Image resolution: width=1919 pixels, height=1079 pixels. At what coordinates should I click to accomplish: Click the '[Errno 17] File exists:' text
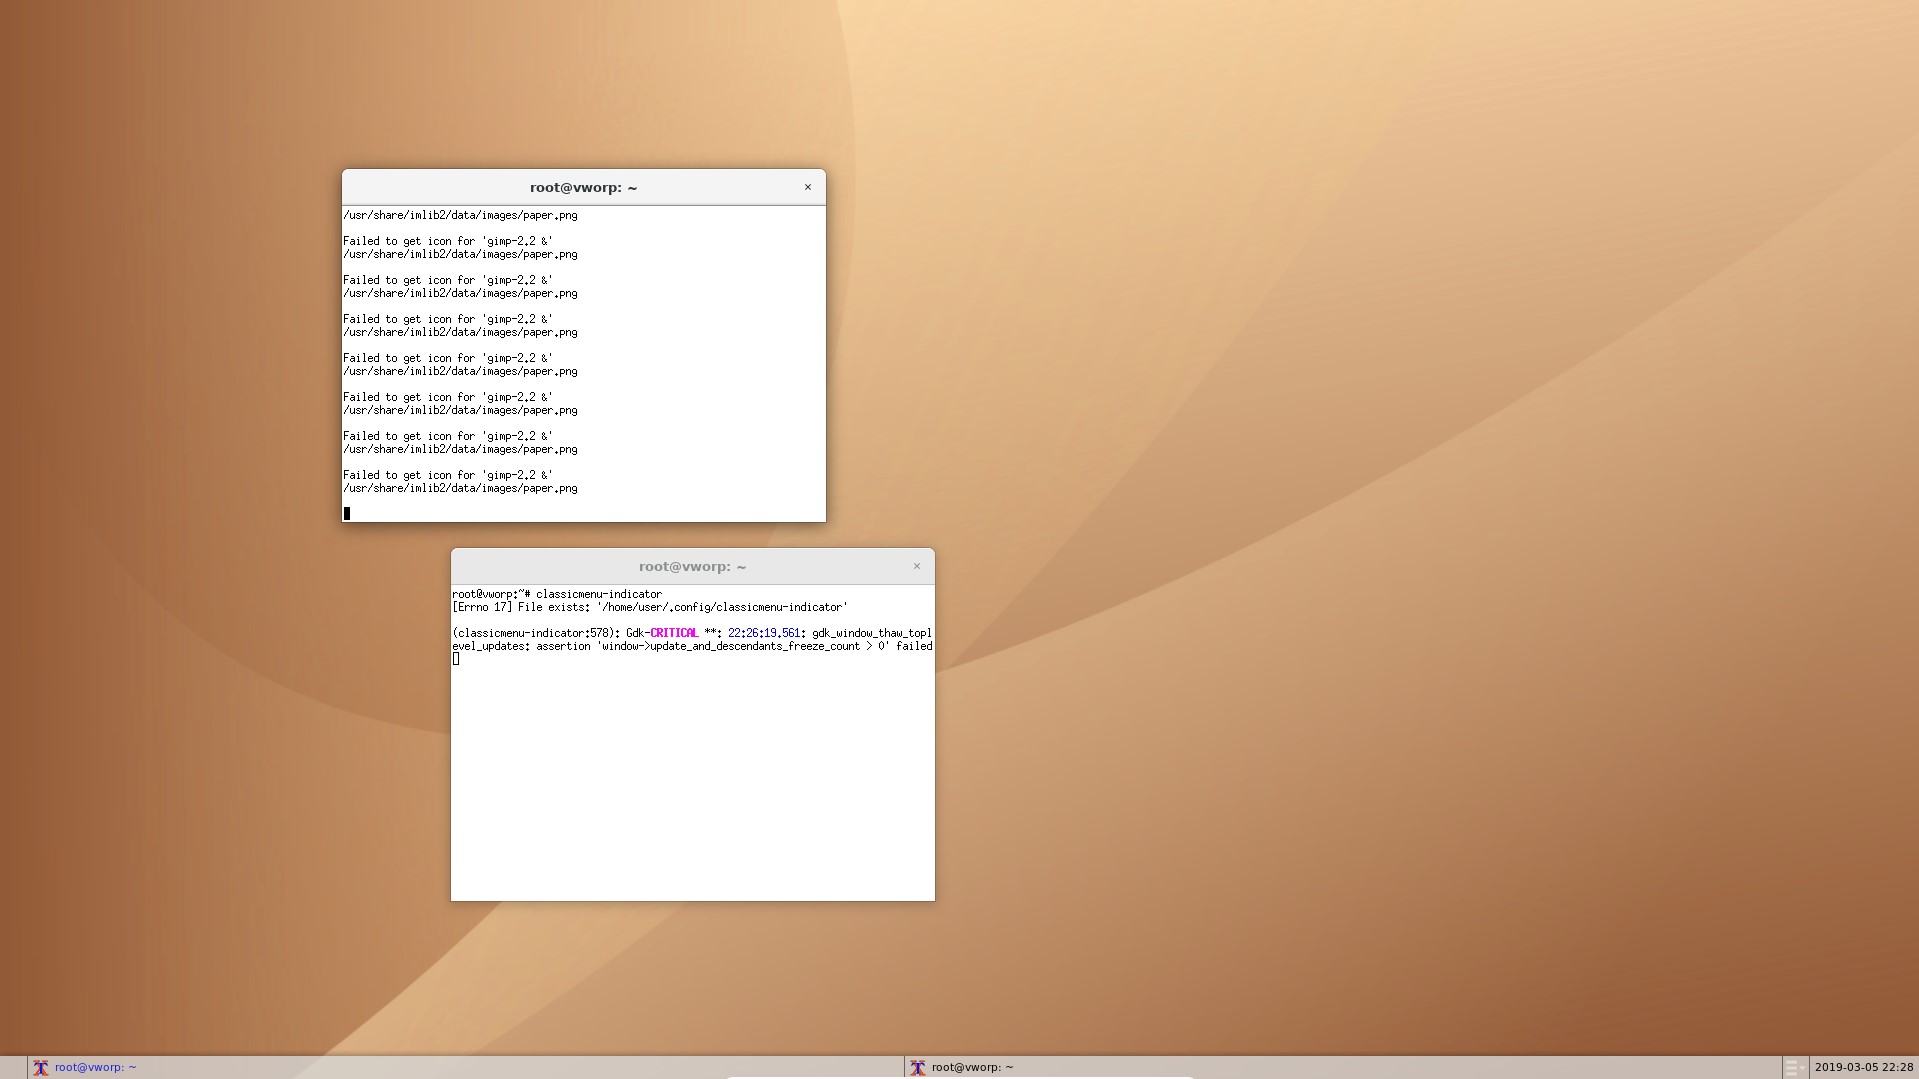[521, 607]
